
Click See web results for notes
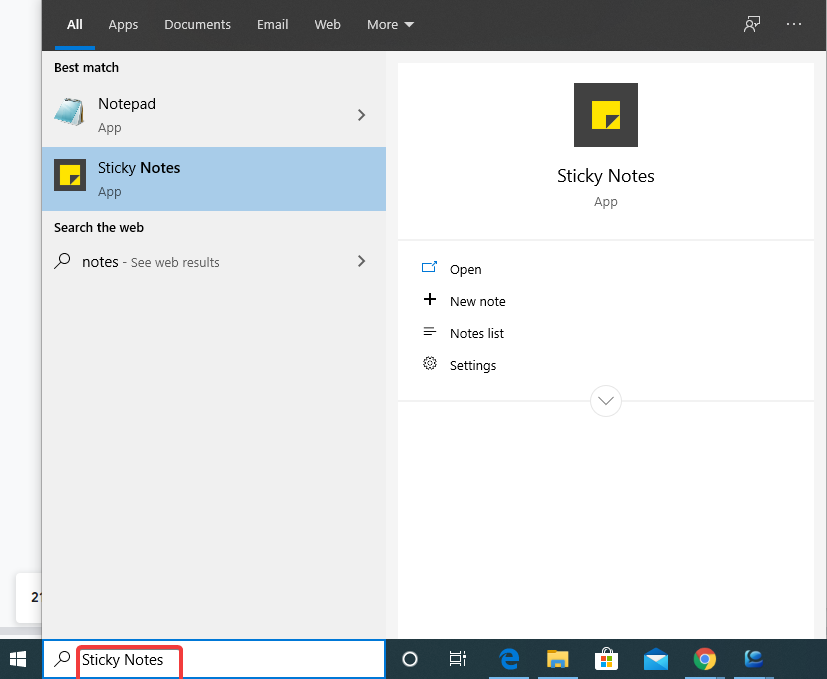click(x=150, y=261)
